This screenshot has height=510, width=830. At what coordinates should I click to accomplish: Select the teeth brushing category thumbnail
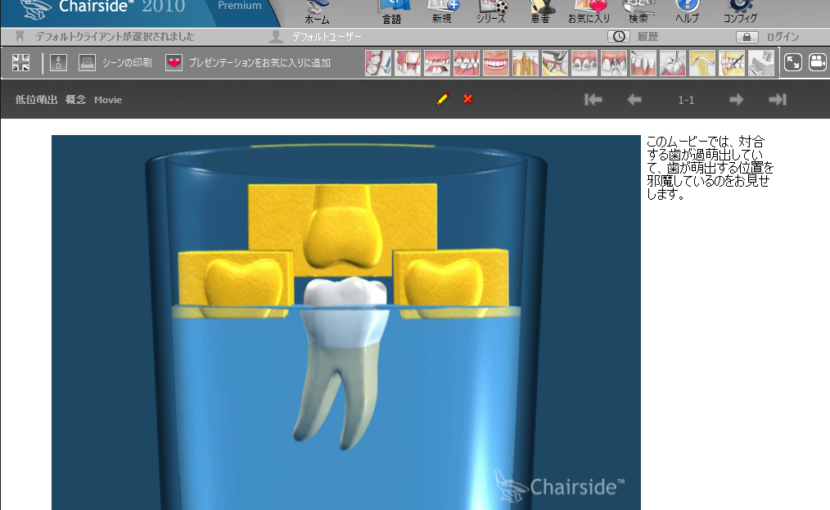pos(378,63)
